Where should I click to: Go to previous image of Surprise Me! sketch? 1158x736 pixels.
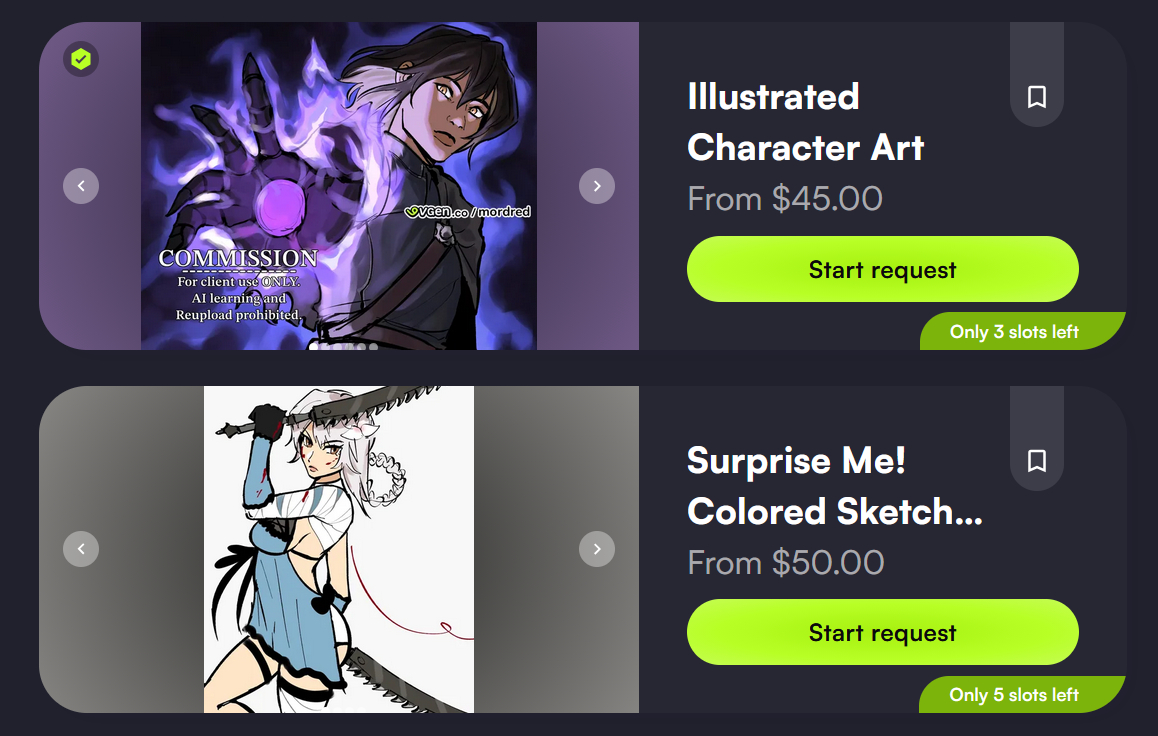(x=81, y=549)
